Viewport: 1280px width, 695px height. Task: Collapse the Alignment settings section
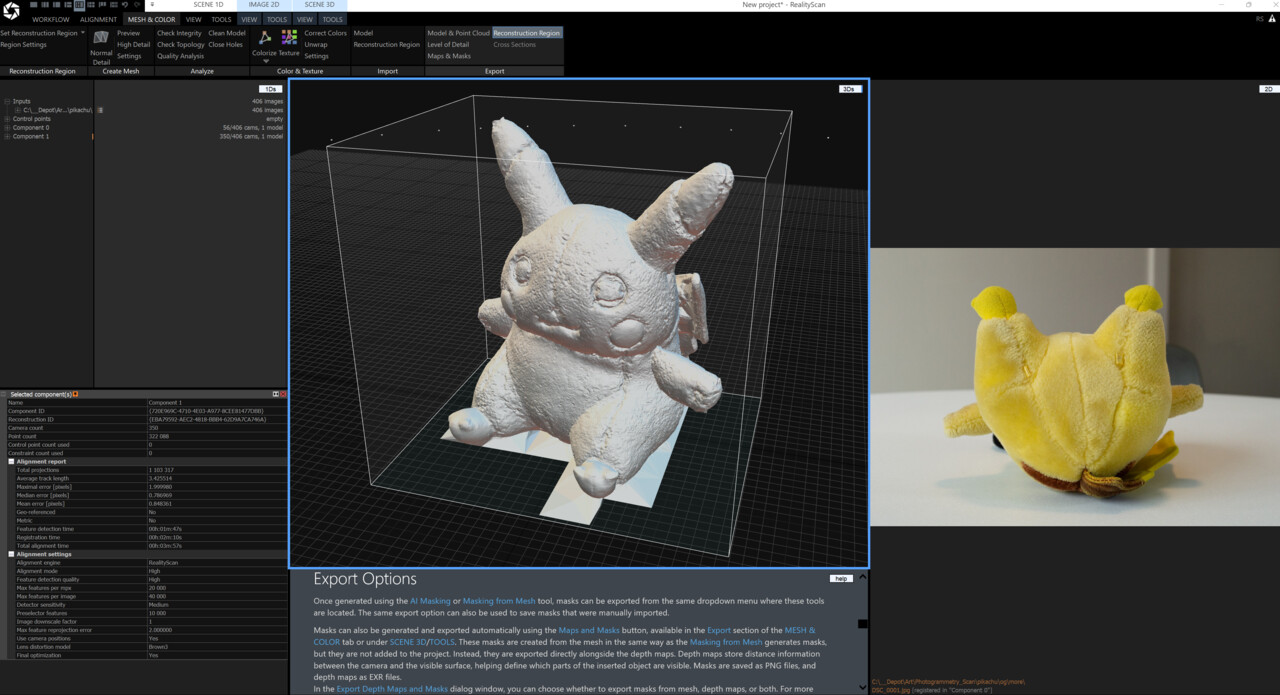(x=12, y=554)
